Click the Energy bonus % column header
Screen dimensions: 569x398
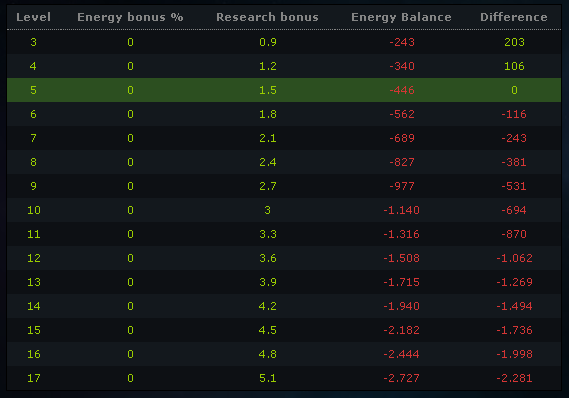130,17
